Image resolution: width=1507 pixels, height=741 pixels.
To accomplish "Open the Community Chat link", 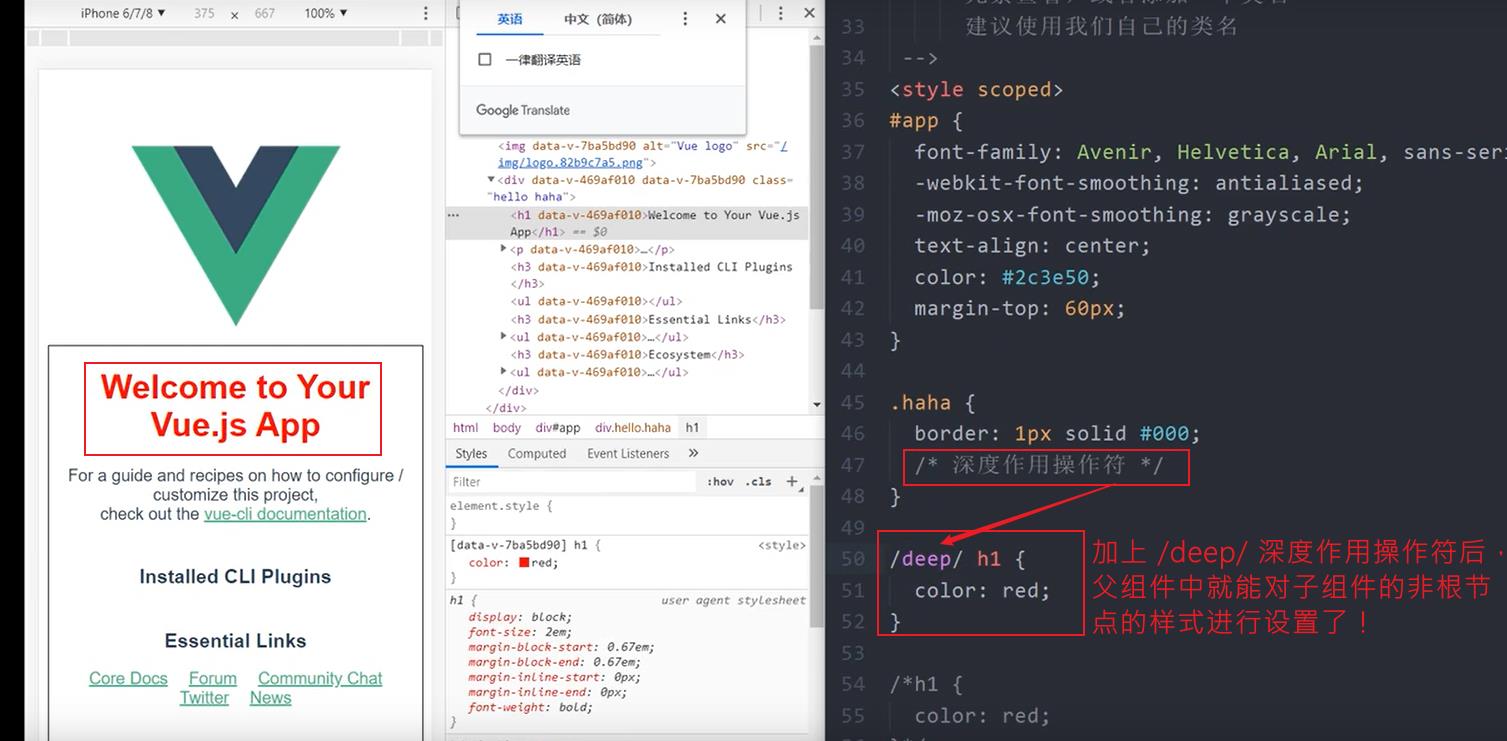I will tap(320, 678).
